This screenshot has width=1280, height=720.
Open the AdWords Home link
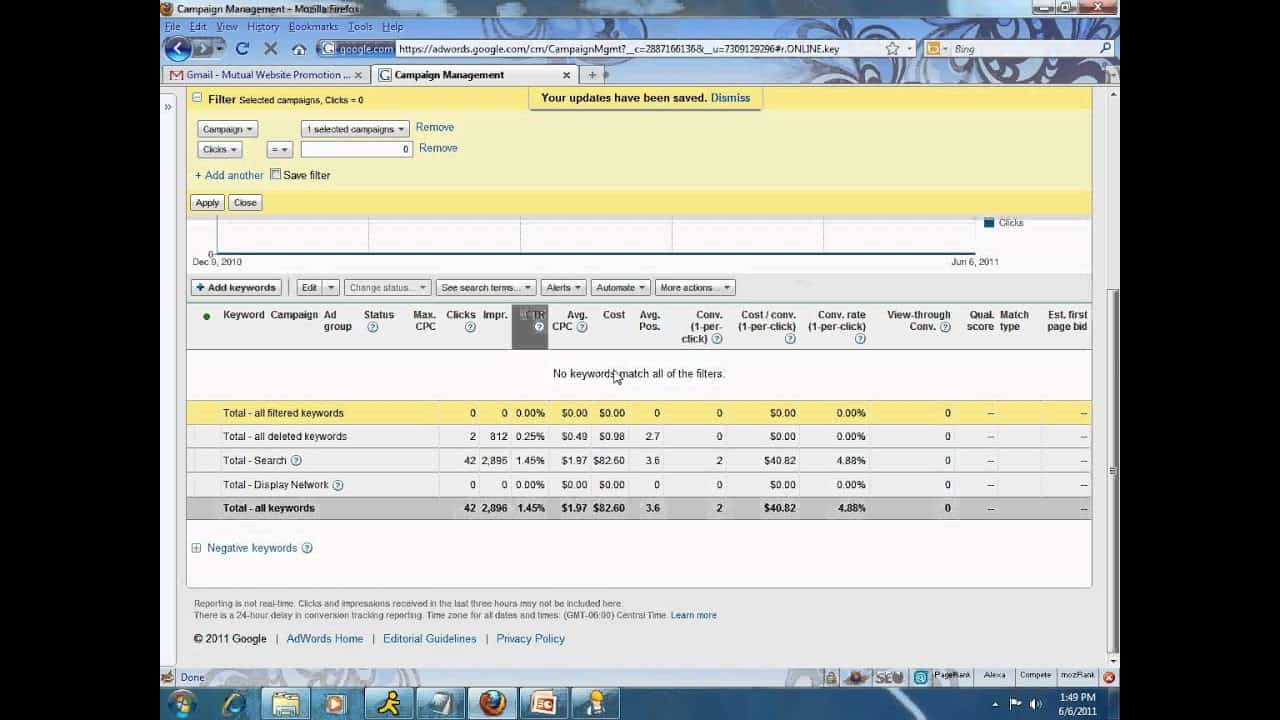pos(325,639)
